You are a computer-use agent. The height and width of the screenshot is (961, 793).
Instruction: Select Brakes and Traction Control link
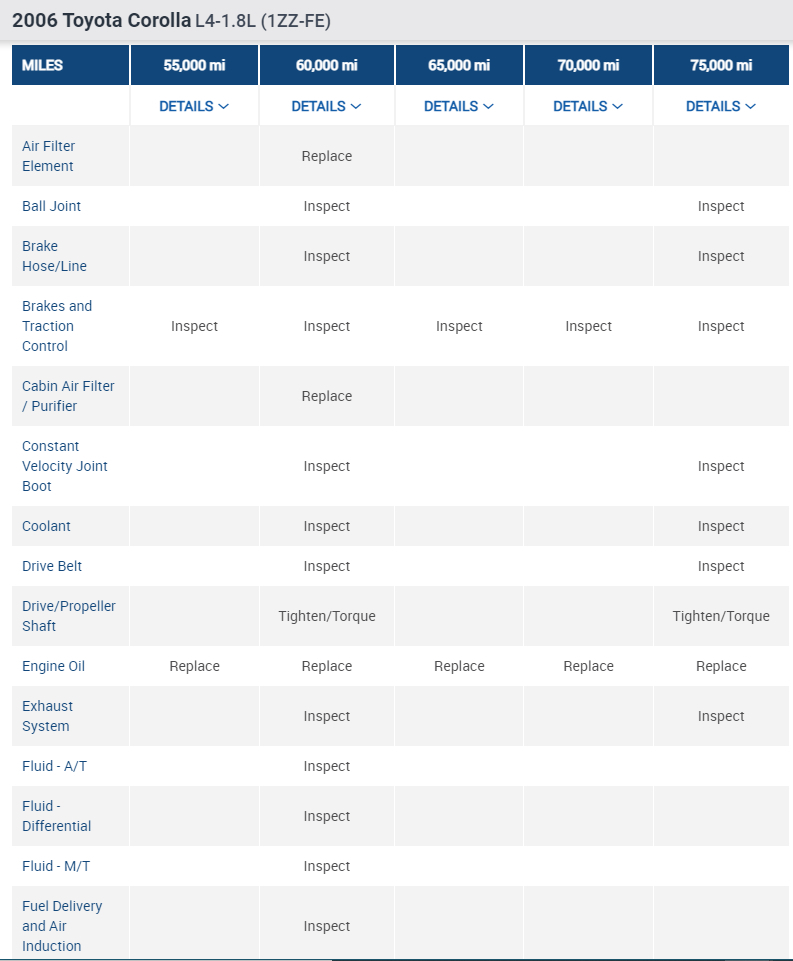57,326
